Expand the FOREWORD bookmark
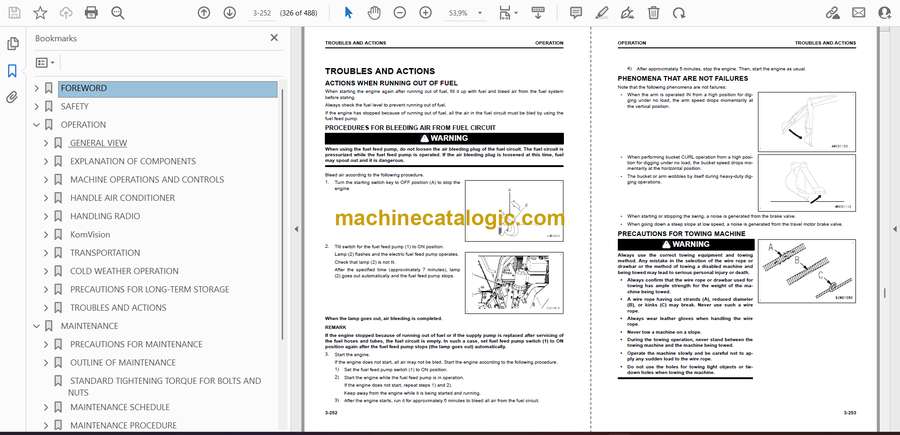The height and width of the screenshot is (435, 900). click(37, 88)
